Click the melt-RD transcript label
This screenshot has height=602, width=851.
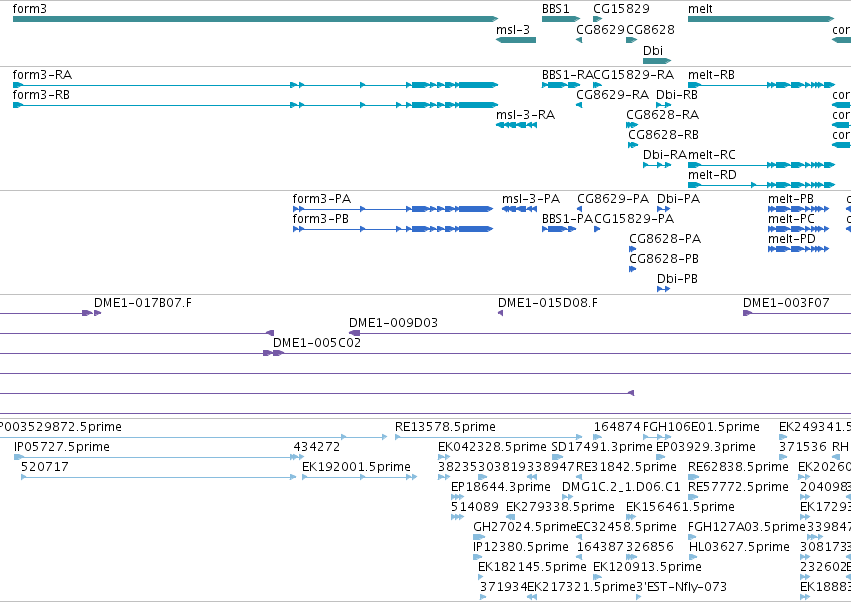click(x=712, y=175)
